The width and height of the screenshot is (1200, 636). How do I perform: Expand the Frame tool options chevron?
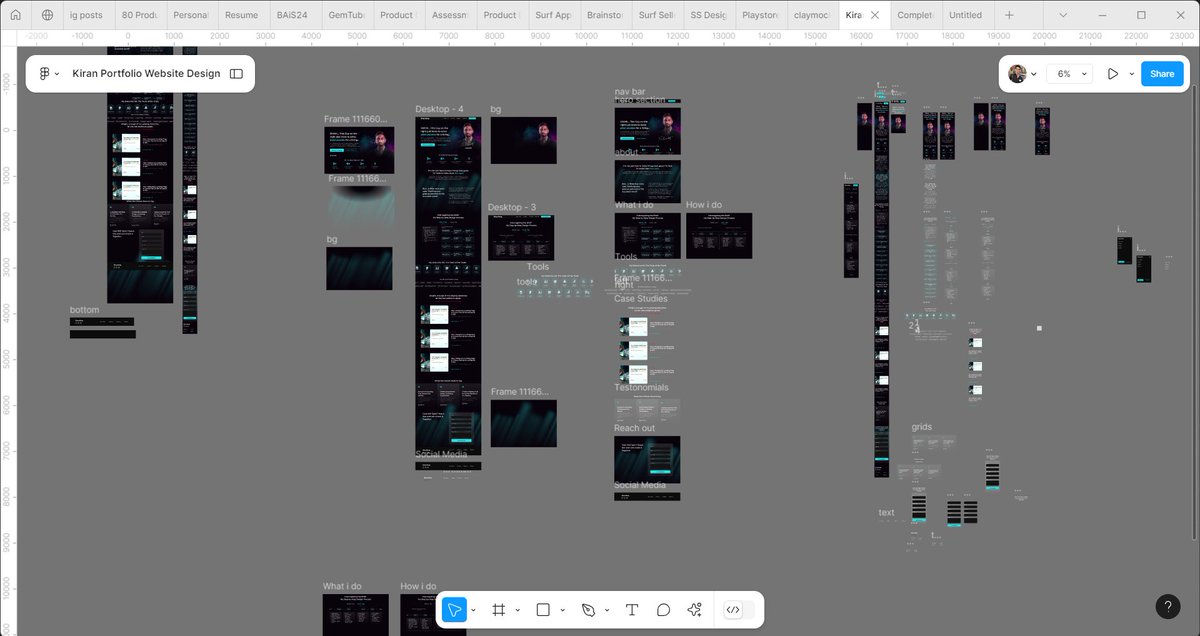click(x=517, y=610)
